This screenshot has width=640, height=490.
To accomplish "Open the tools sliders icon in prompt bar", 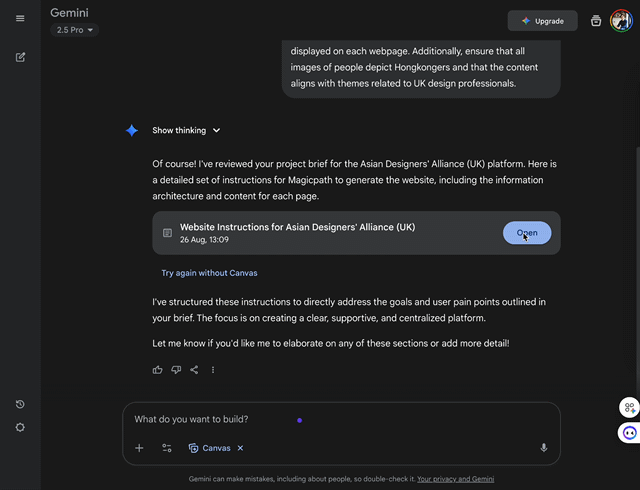I will point(167,448).
